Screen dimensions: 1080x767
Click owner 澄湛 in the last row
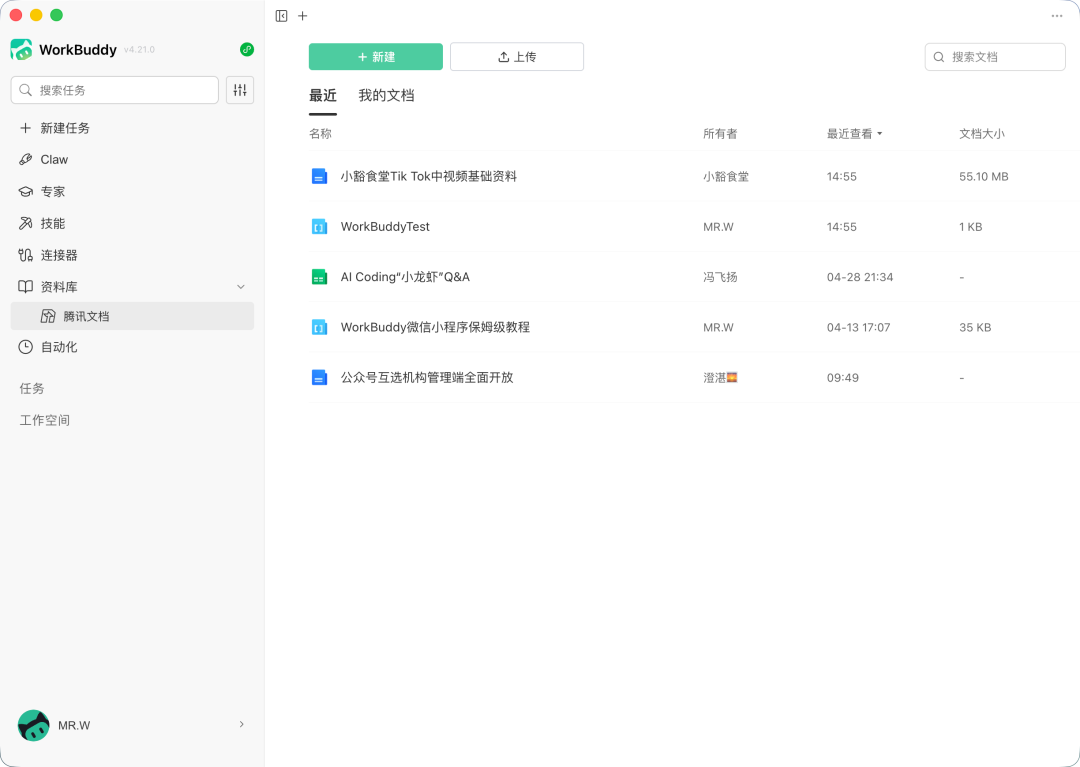[x=720, y=377]
